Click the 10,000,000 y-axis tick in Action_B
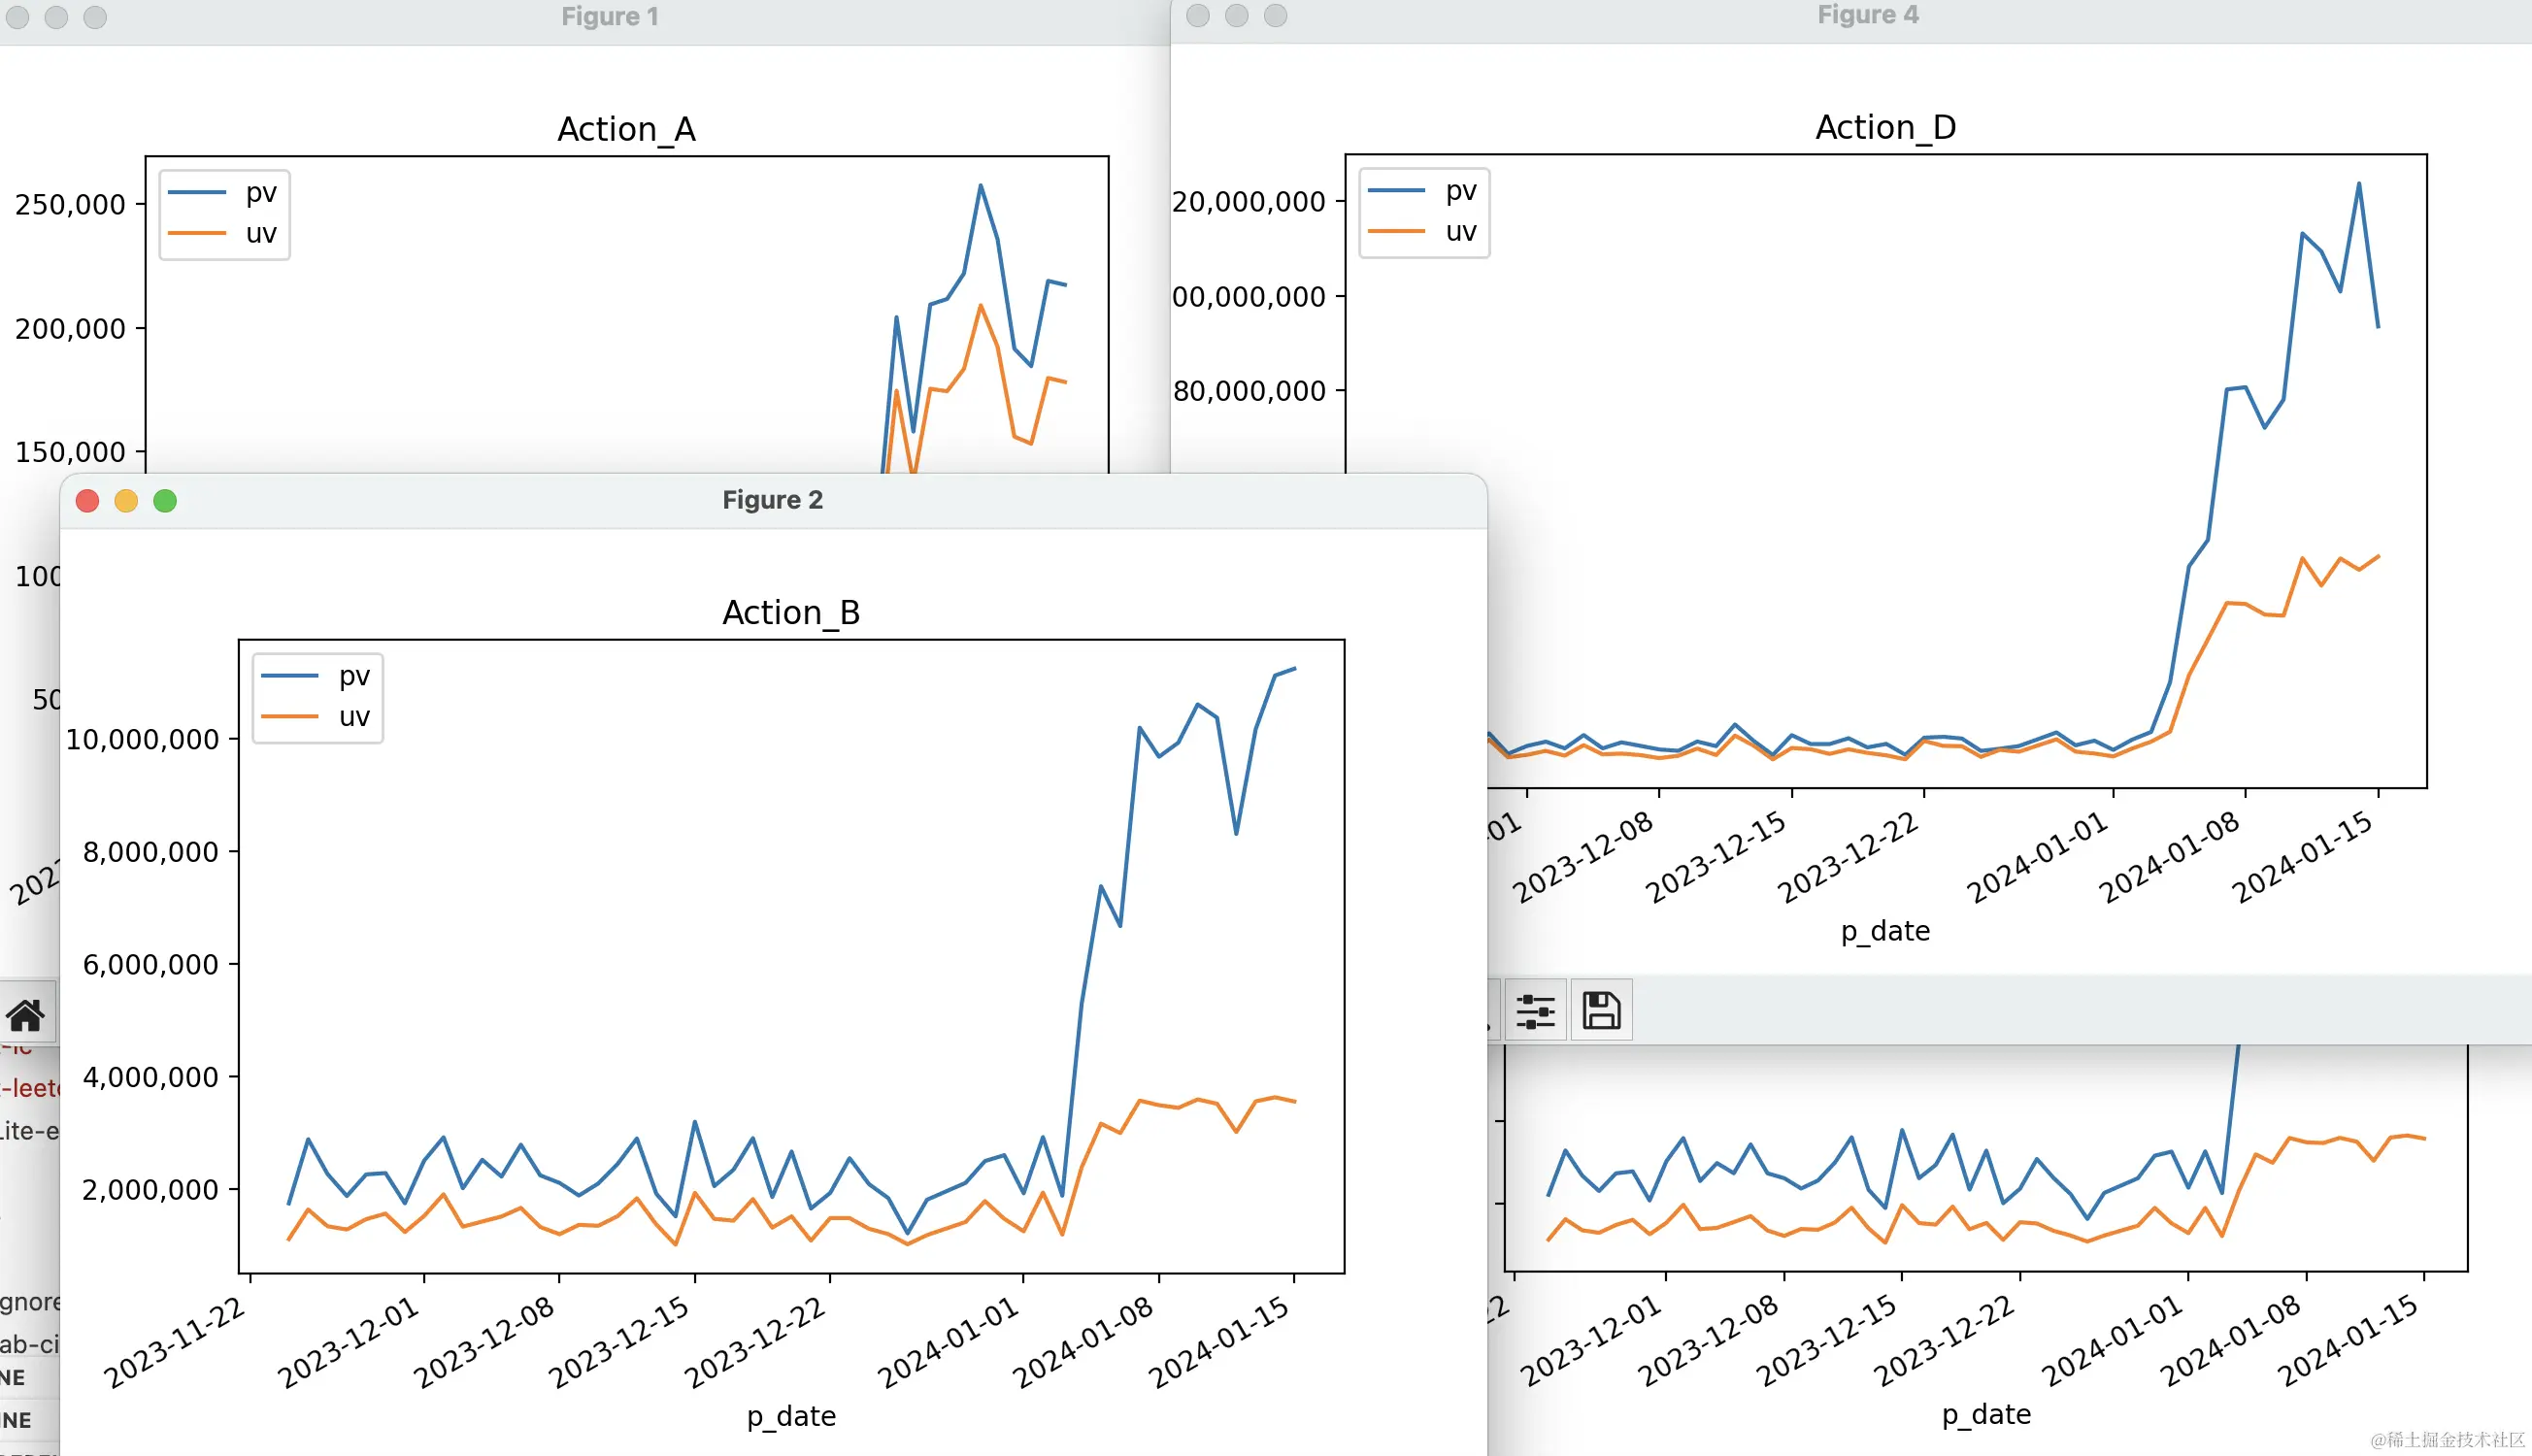This screenshot has width=2532, height=1456. tap(142, 739)
